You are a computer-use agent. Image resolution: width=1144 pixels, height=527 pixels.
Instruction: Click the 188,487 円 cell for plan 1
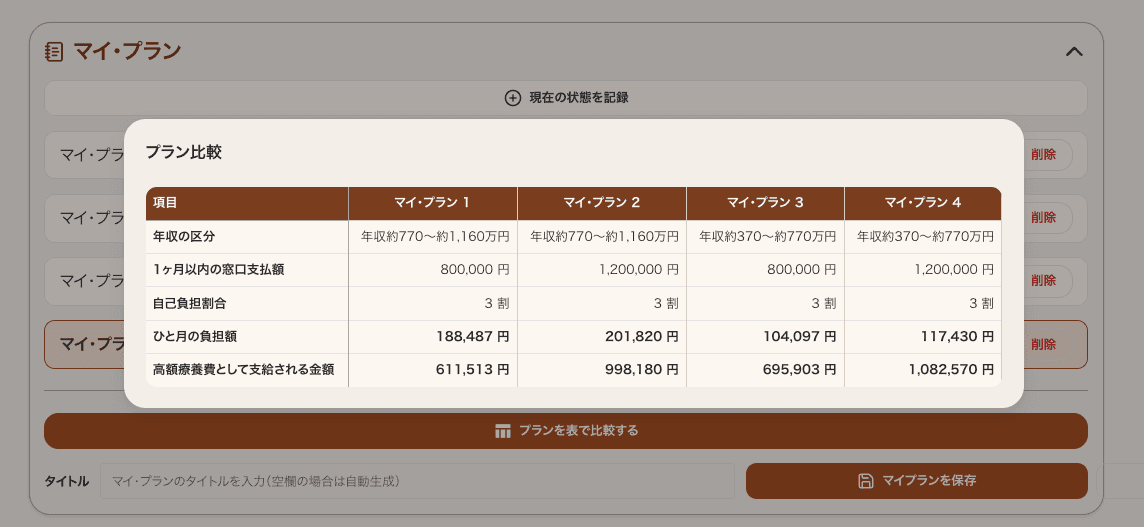click(x=472, y=337)
